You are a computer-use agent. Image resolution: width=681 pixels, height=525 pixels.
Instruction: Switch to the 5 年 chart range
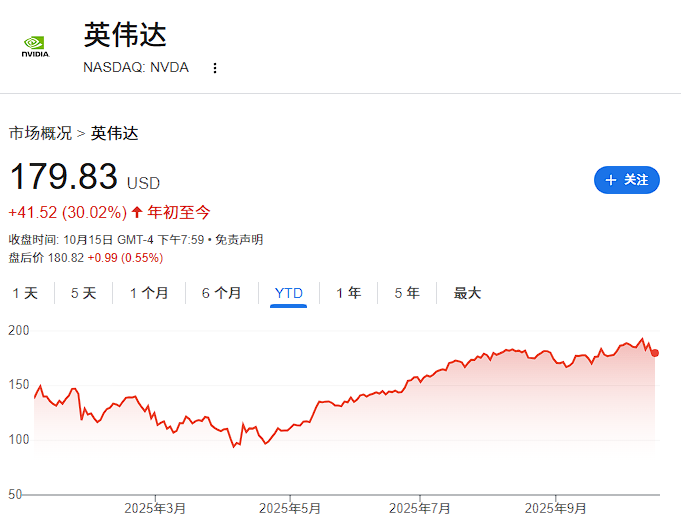pyautogui.click(x=407, y=293)
